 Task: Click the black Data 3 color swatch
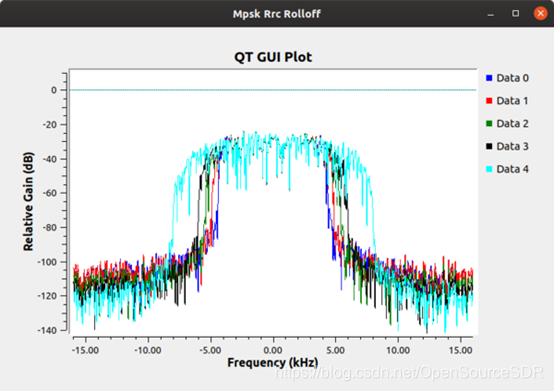pyautogui.click(x=489, y=146)
